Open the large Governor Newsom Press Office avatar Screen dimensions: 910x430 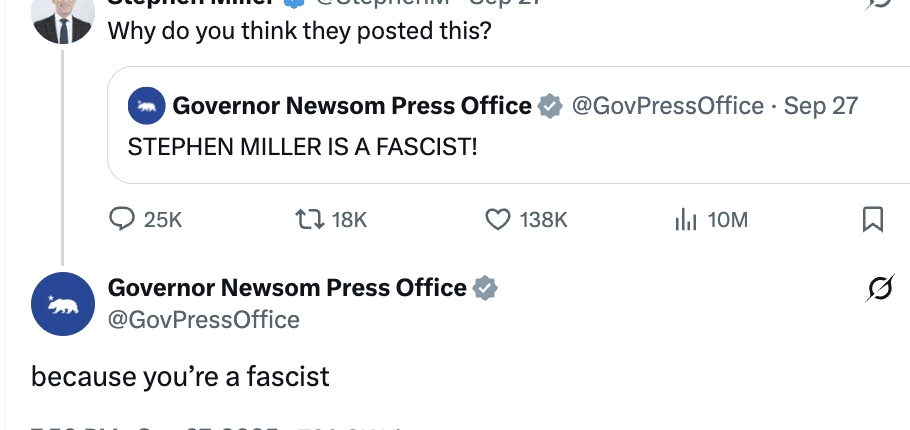pyautogui.click(x=63, y=303)
